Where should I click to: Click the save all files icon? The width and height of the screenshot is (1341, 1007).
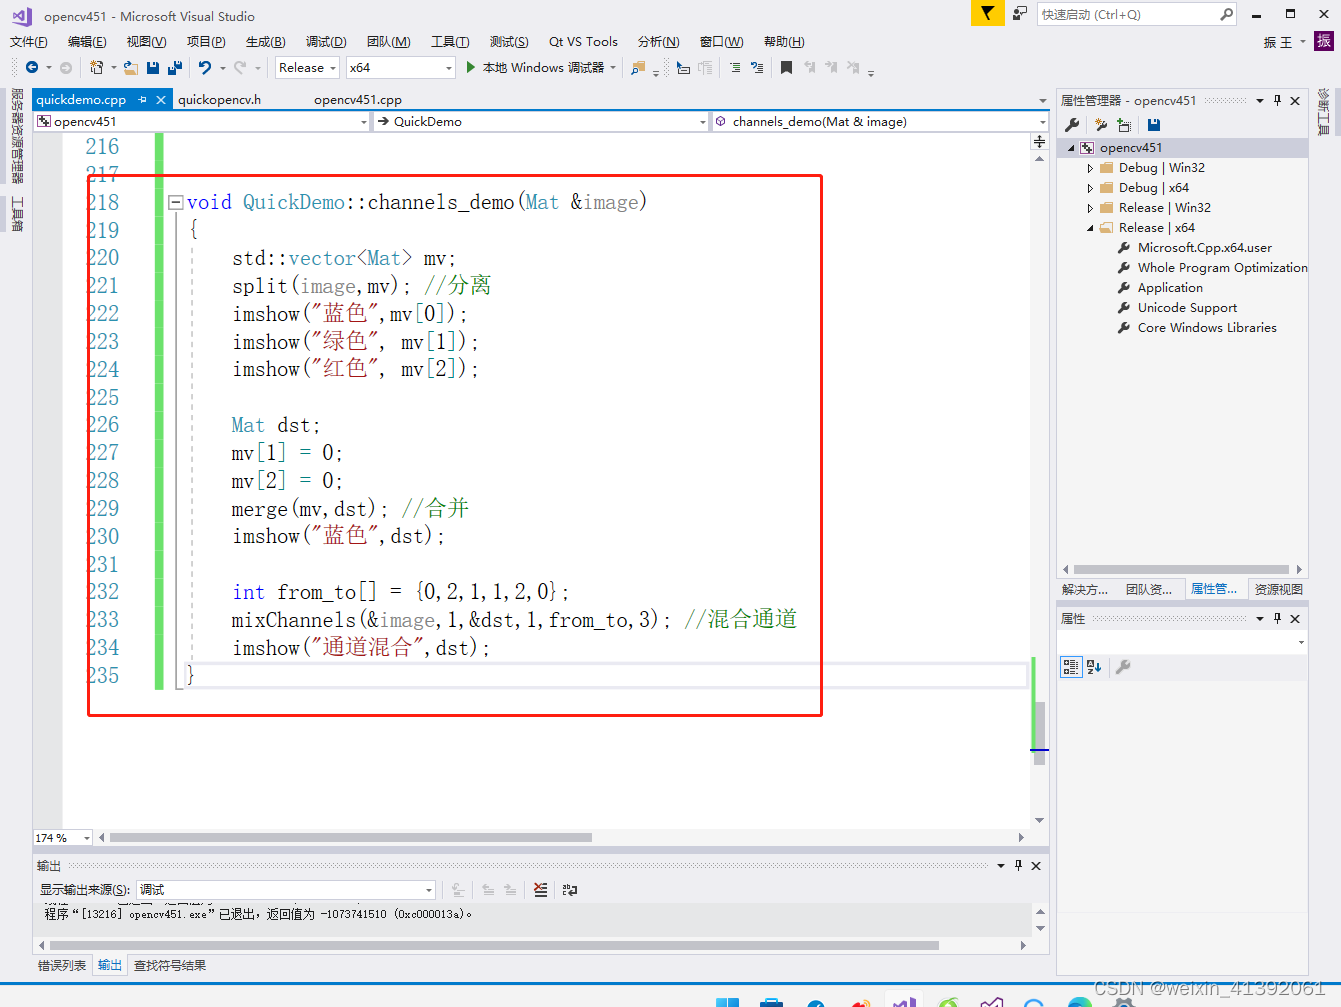(x=174, y=67)
